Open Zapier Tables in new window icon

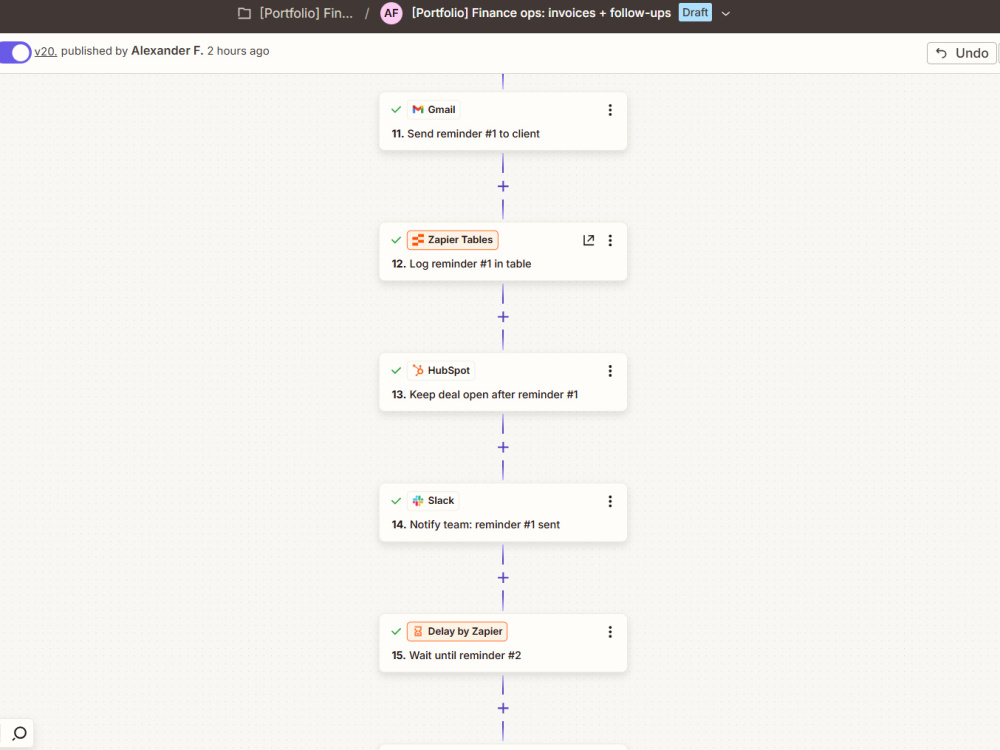(x=588, y=240)
